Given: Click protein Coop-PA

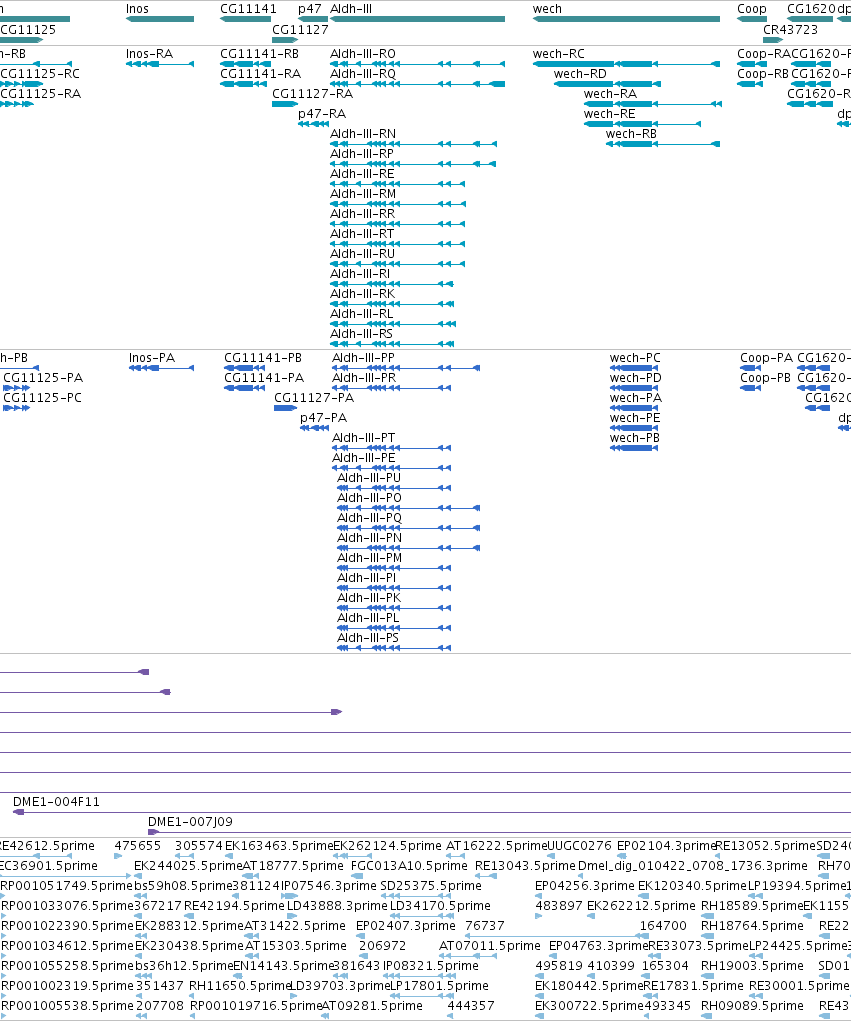Looking at the screenshot, I should [x=766, y=357].
